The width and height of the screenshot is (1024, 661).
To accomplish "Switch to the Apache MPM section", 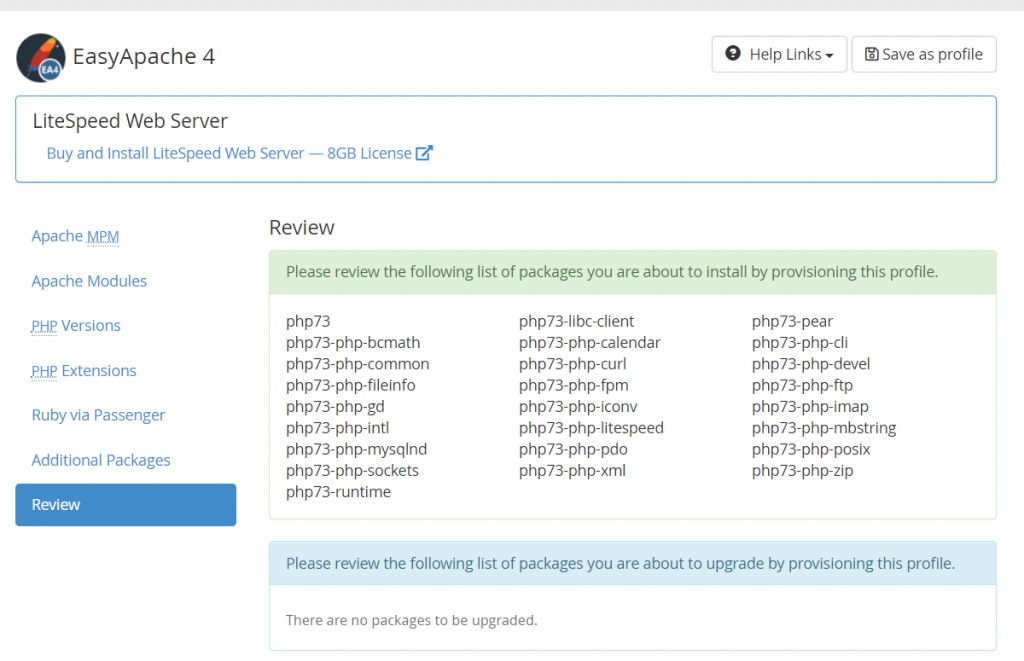I will 75,236.
